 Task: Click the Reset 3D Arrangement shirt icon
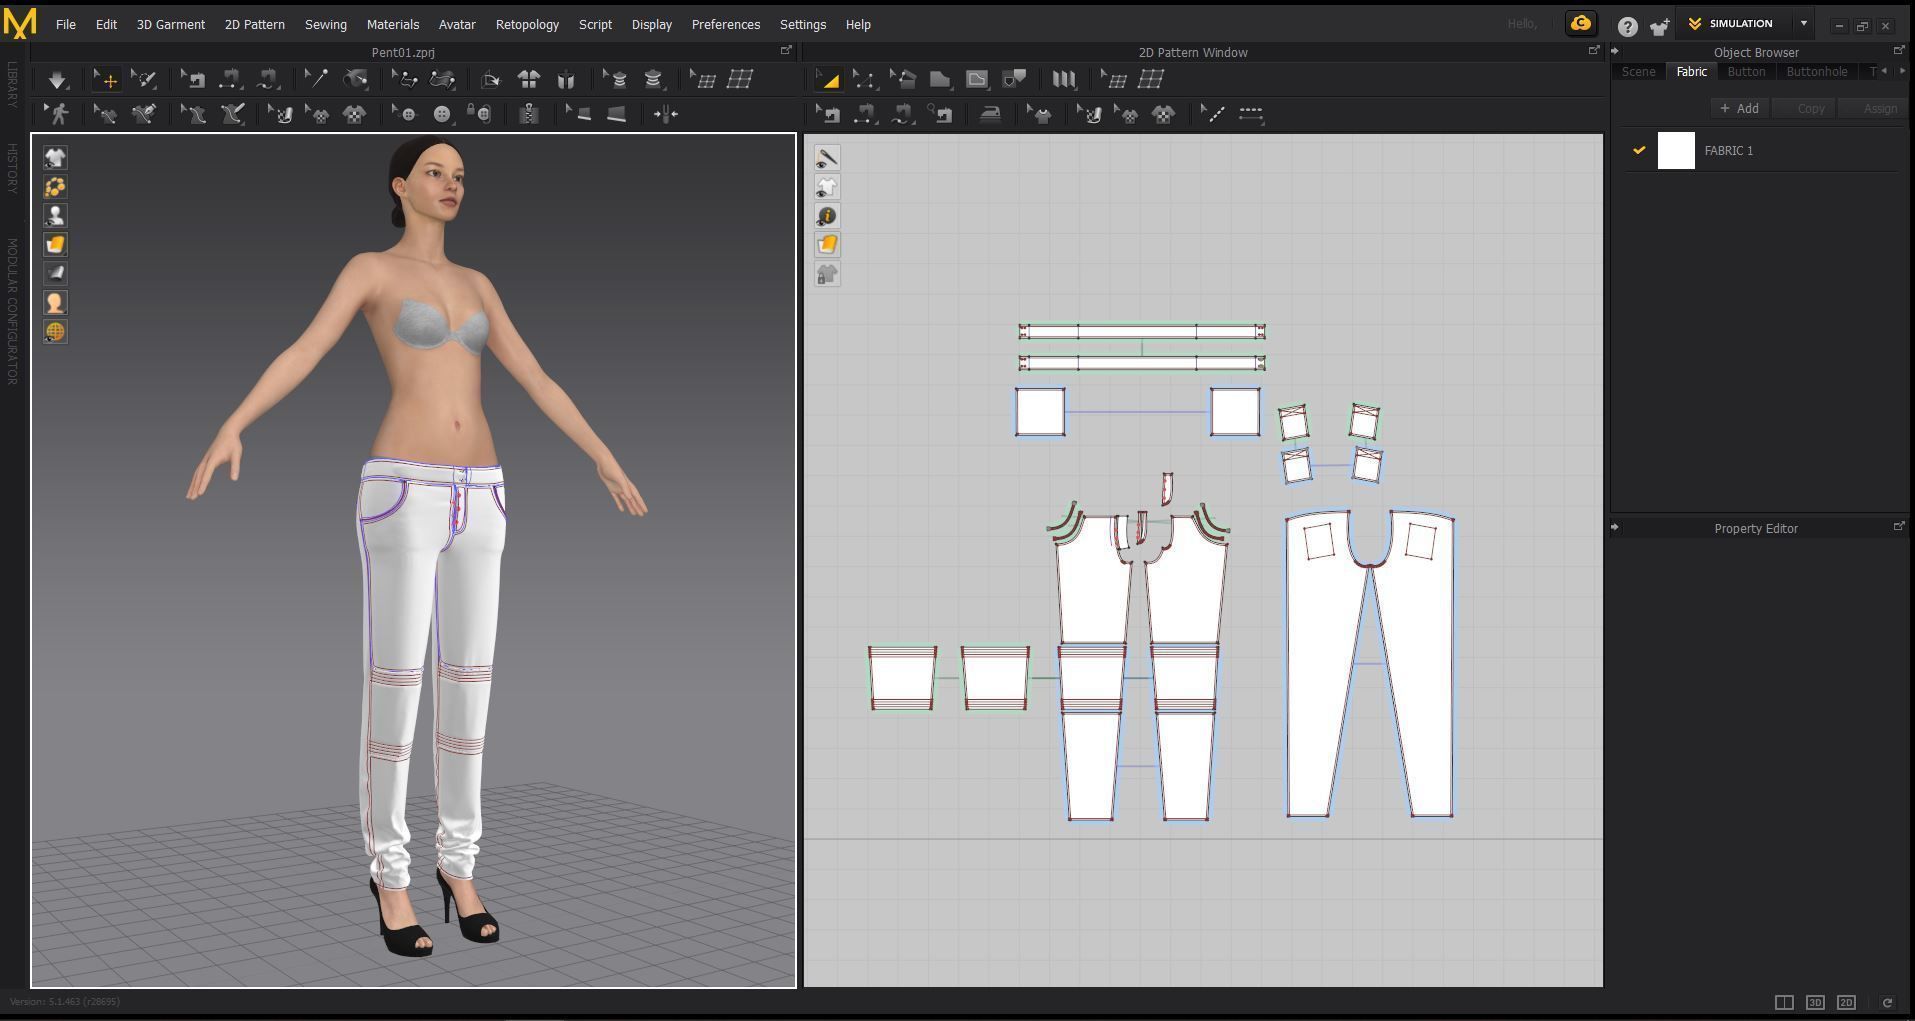(528, 80)
